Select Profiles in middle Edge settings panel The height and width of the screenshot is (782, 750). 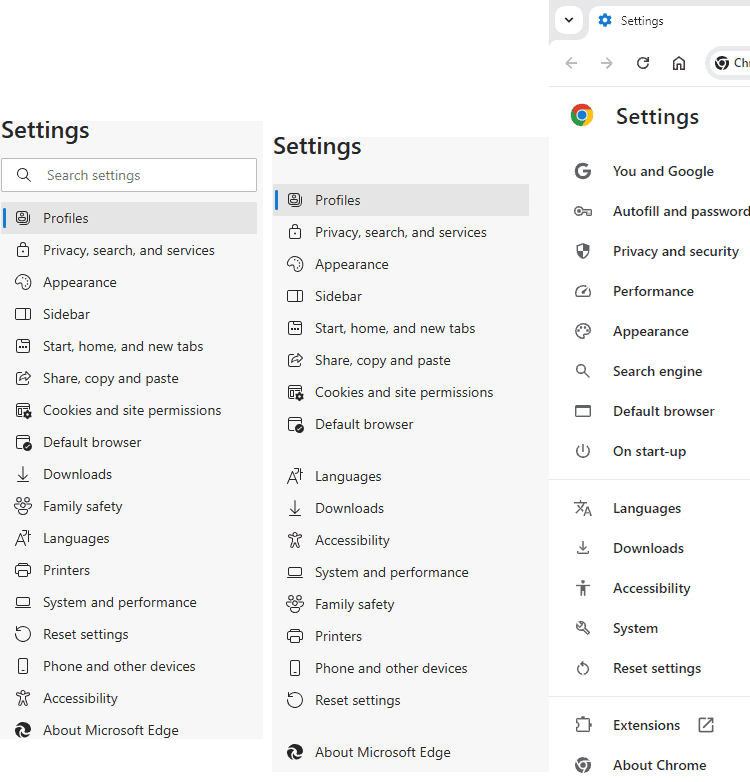(401, 200)
